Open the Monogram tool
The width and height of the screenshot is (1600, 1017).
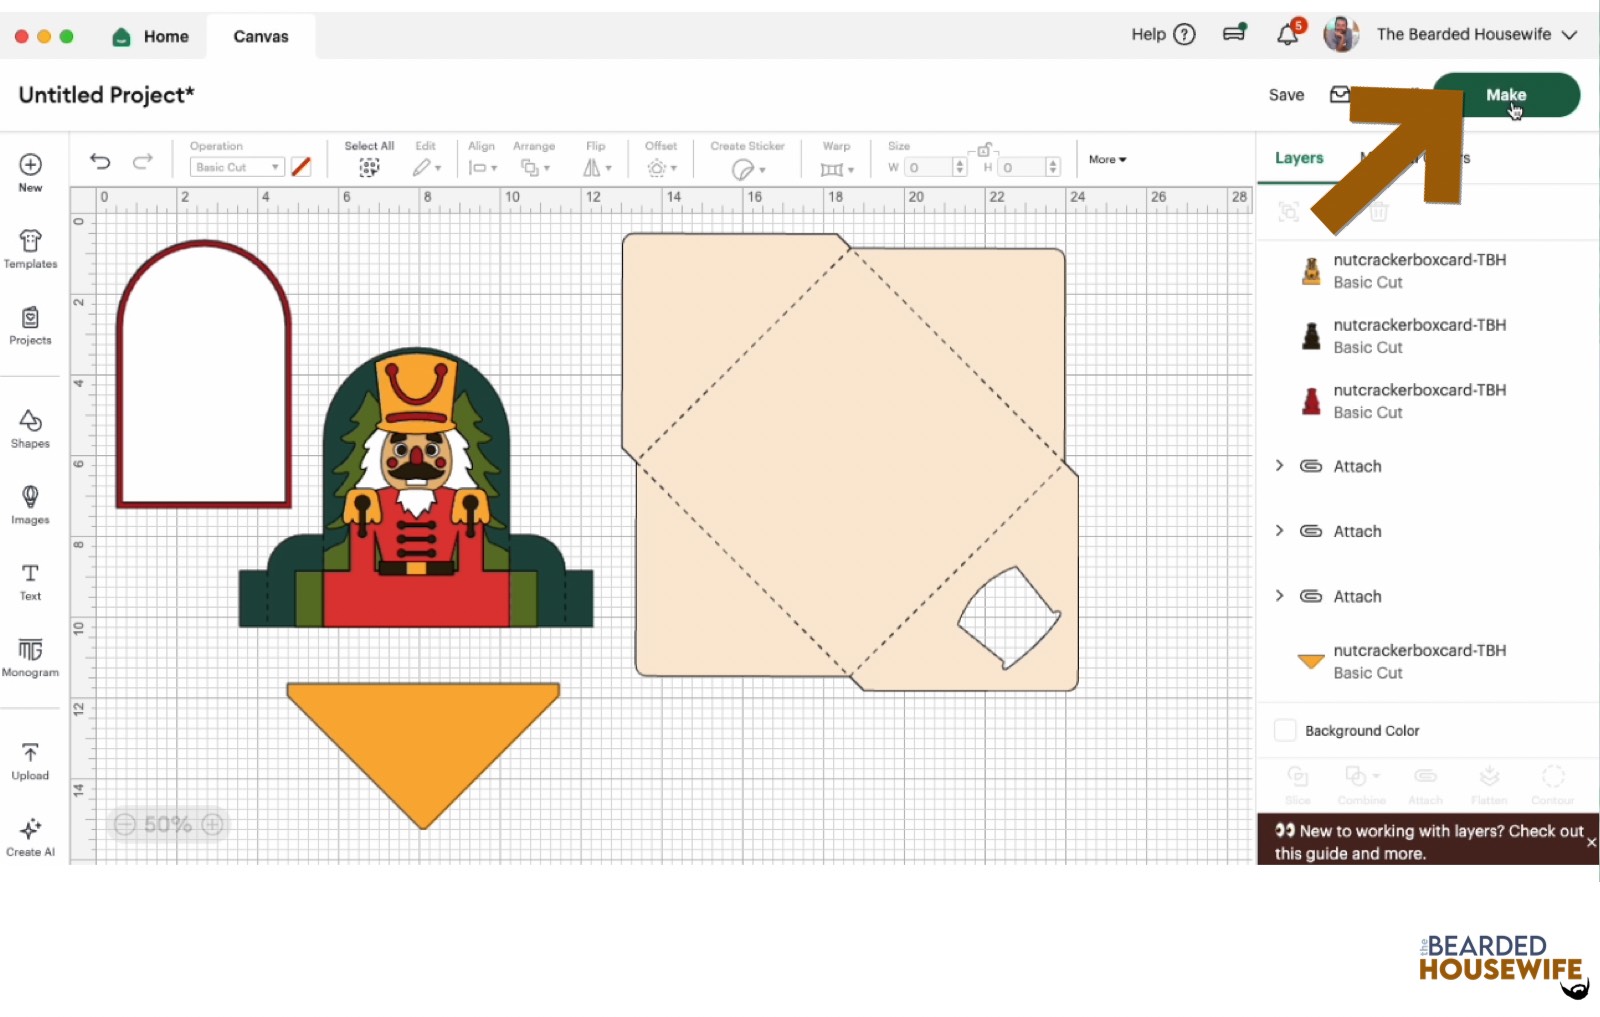click(30, 657)
